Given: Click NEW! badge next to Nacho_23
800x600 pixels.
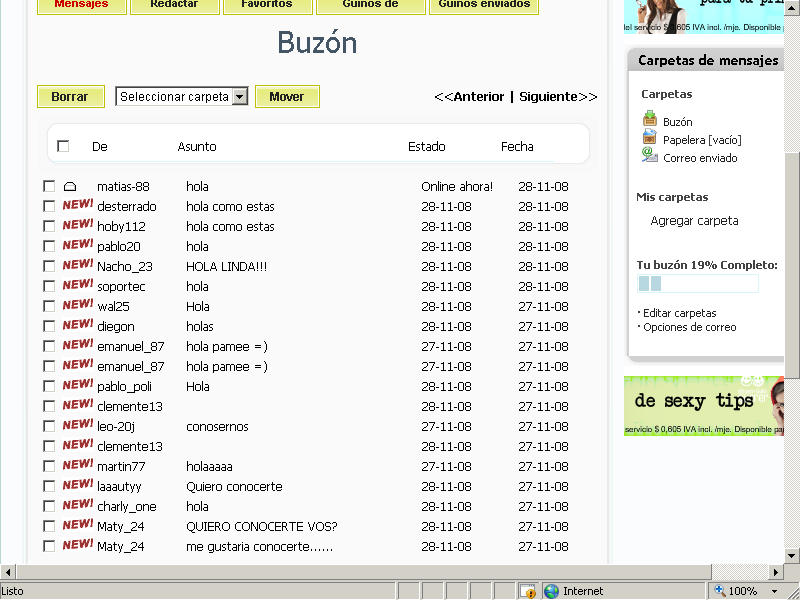Looking at the screenshot, I should [x=78, y=265].
